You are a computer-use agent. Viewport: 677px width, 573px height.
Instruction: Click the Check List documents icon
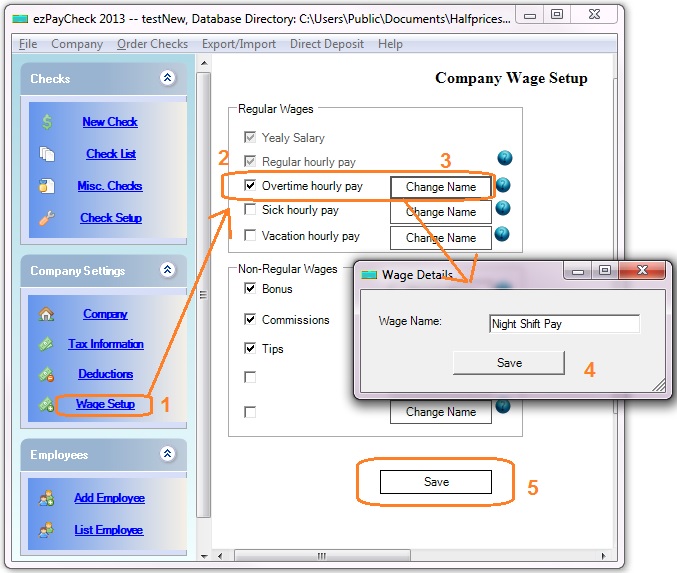coord(47,154)
